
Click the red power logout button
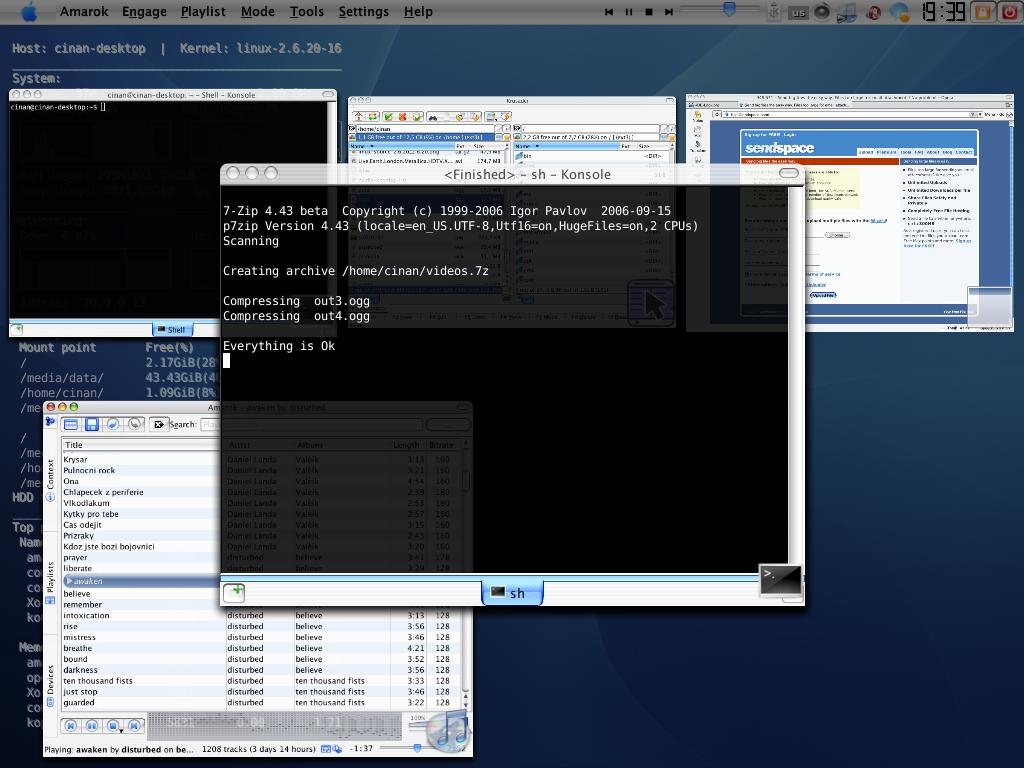point(1010,12)
